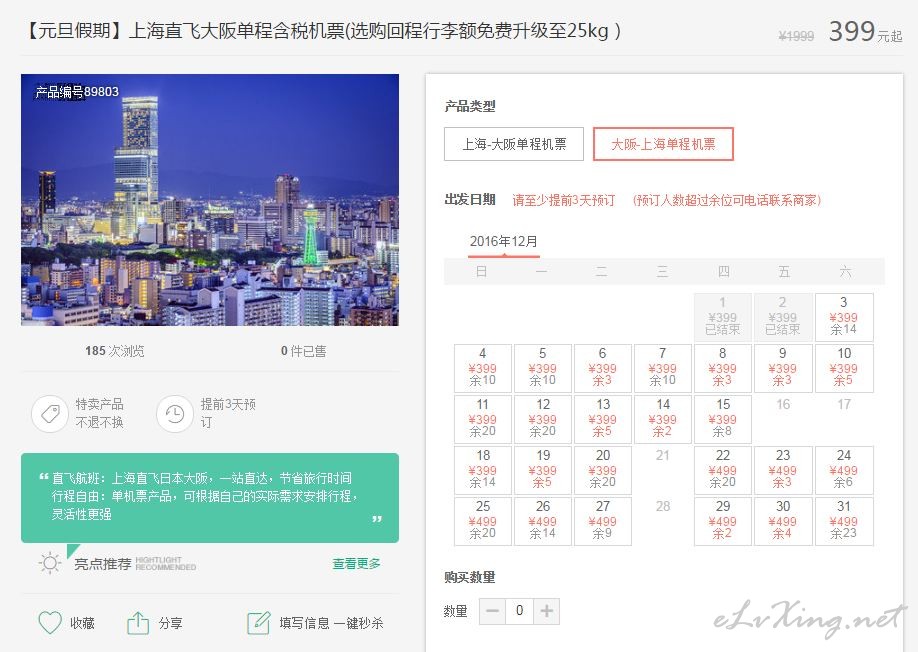918x652 pixels.
Task: Click the quantity input field showing 0
Action: 519,611
